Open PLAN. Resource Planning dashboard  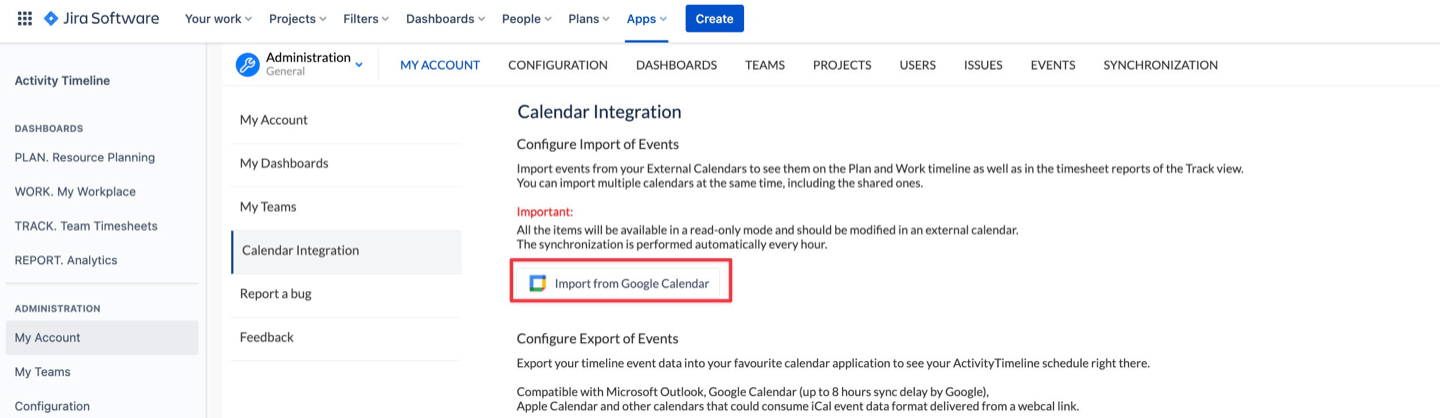tap(85, 157)
